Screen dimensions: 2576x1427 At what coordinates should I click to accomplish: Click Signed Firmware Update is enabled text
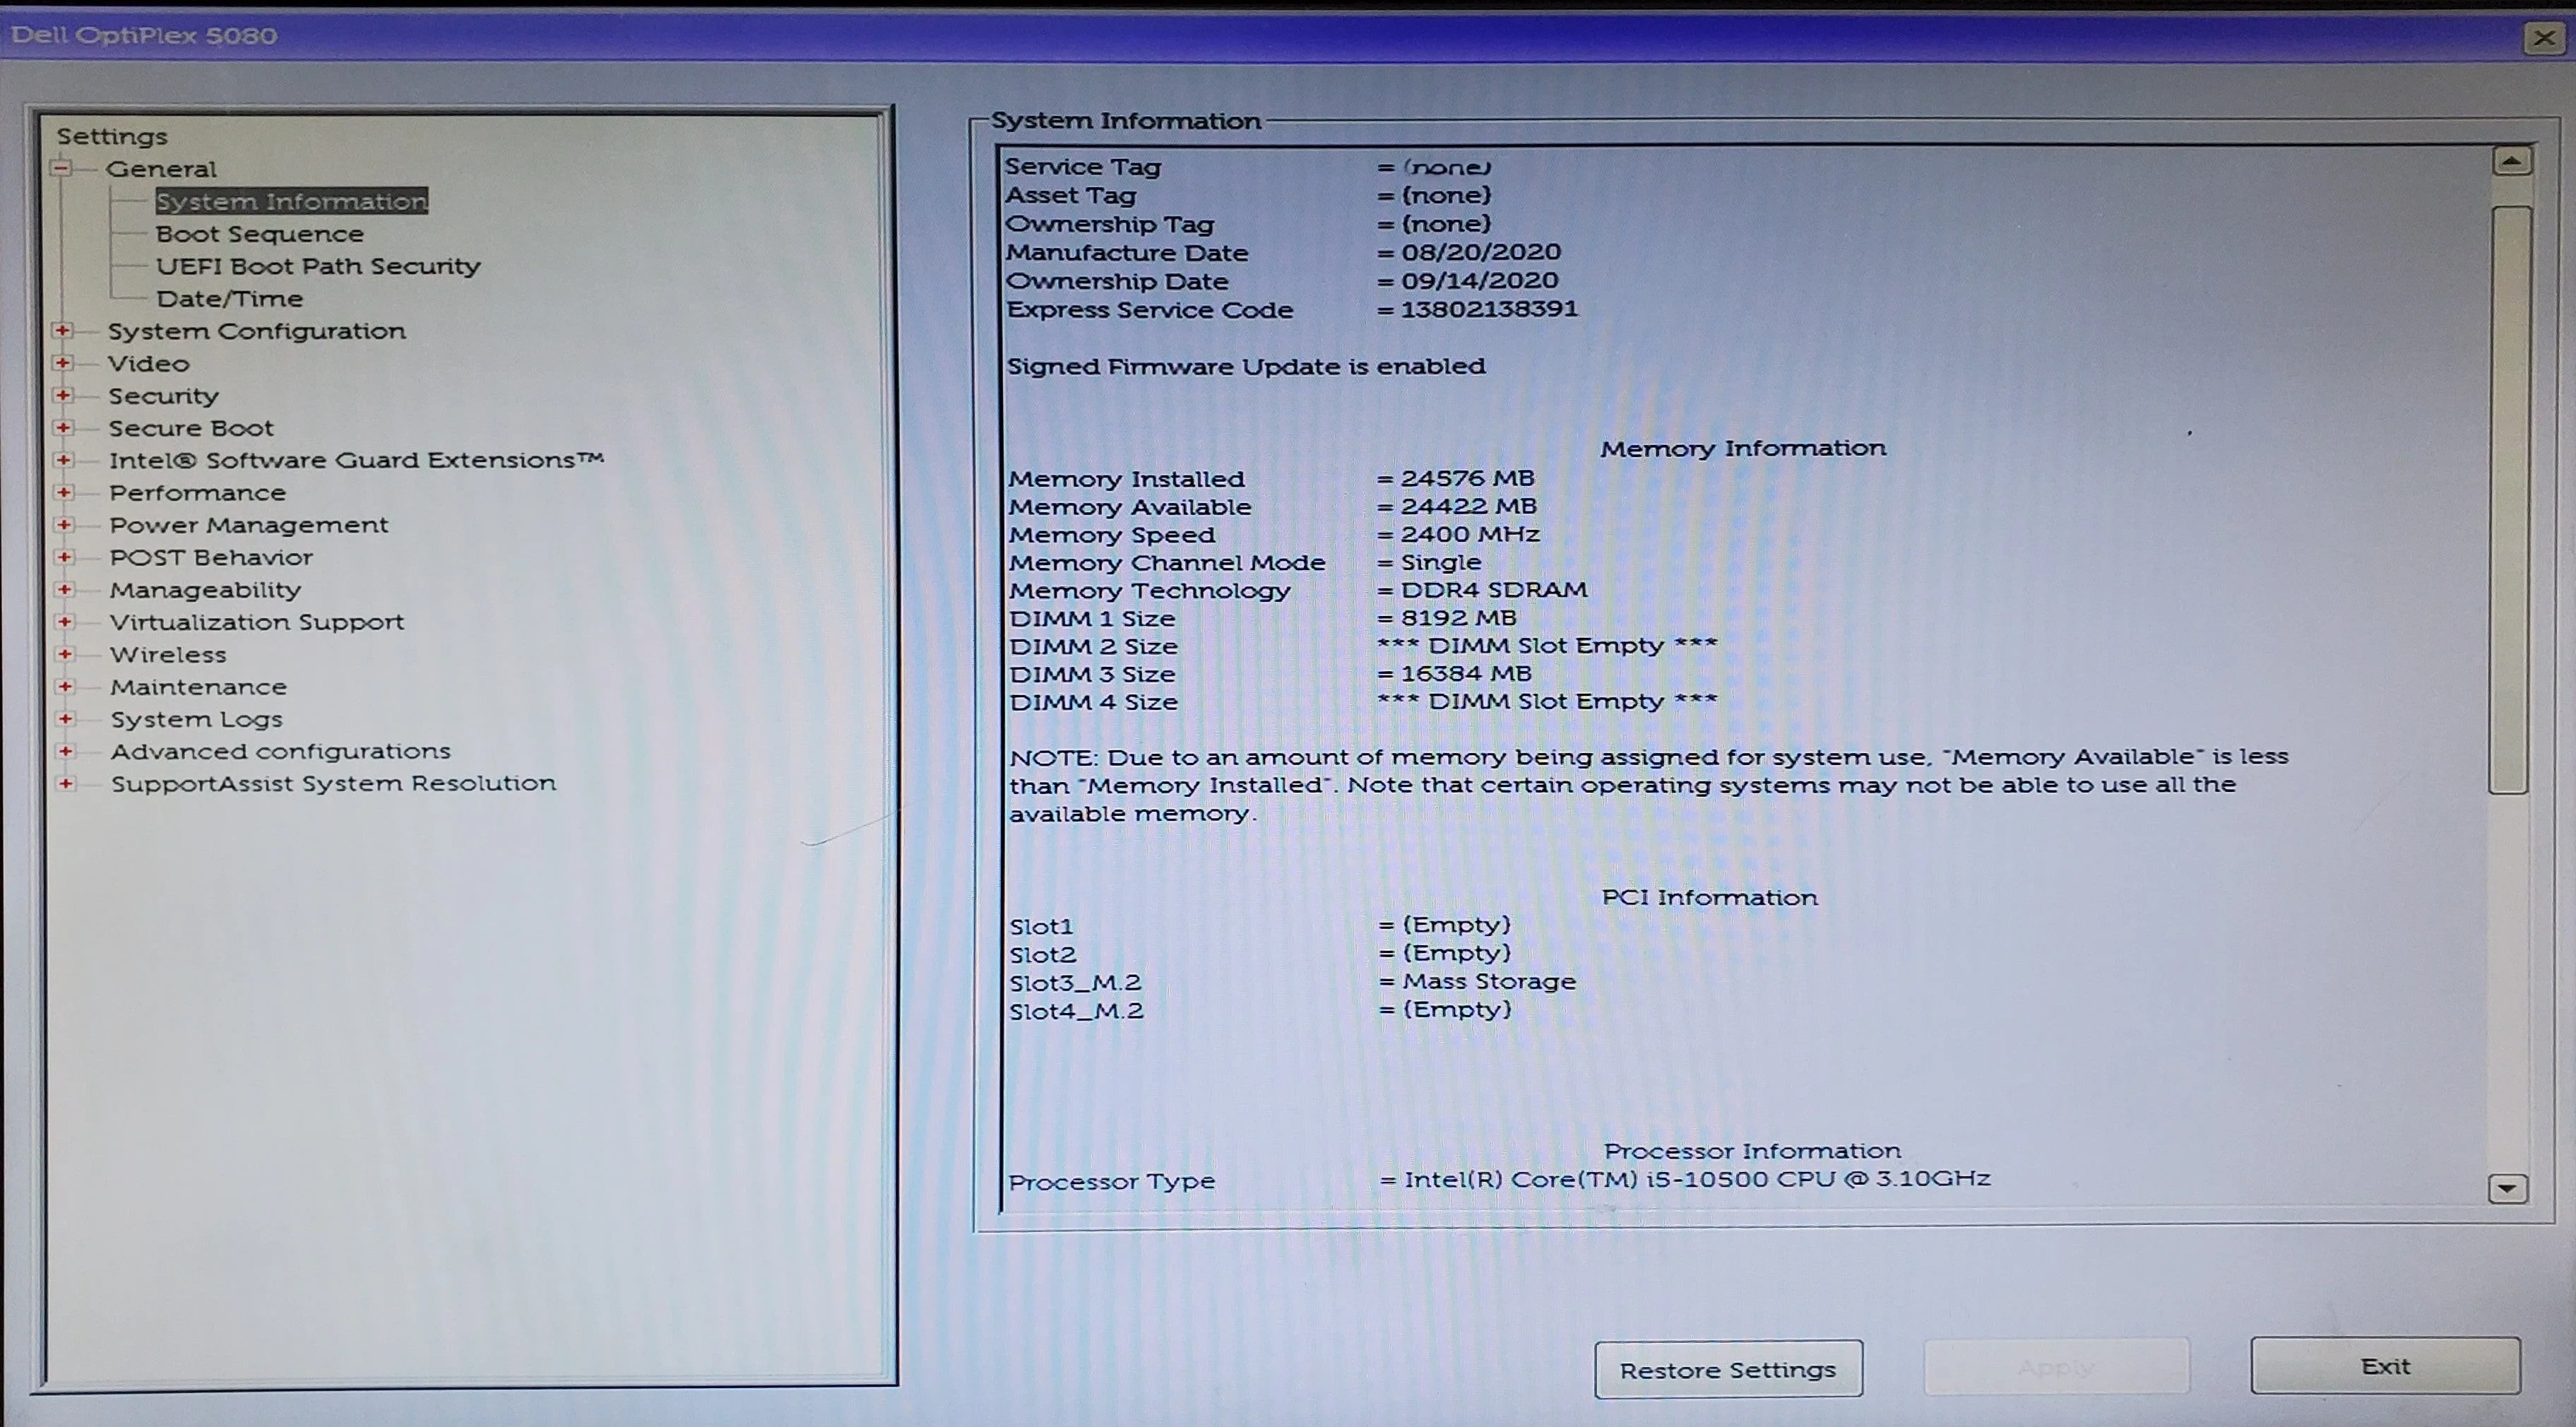1246,366
